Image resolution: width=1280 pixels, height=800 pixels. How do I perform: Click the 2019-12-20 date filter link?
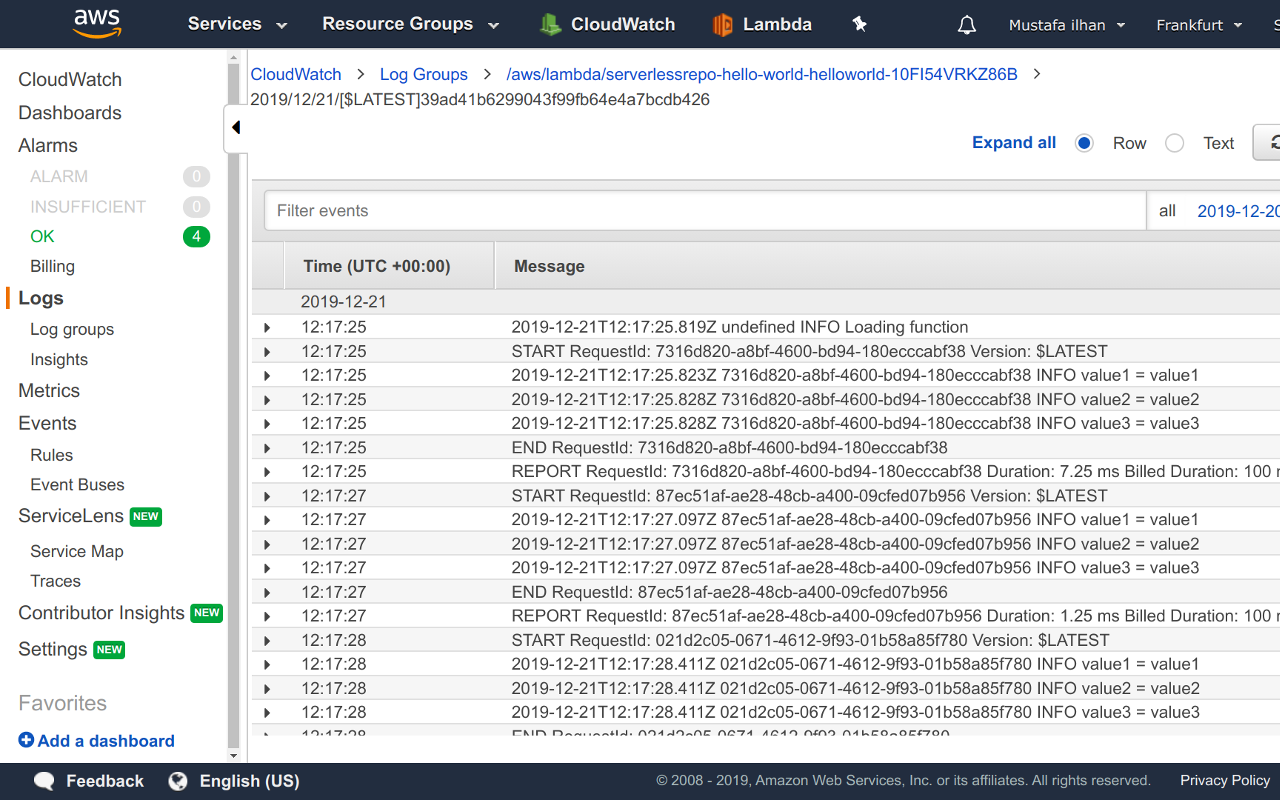pos(1238,211)
